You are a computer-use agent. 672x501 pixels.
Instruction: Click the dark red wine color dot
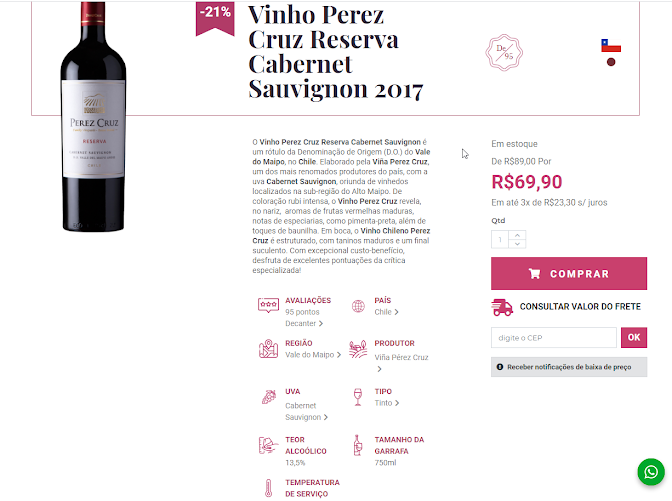(611, 62)
